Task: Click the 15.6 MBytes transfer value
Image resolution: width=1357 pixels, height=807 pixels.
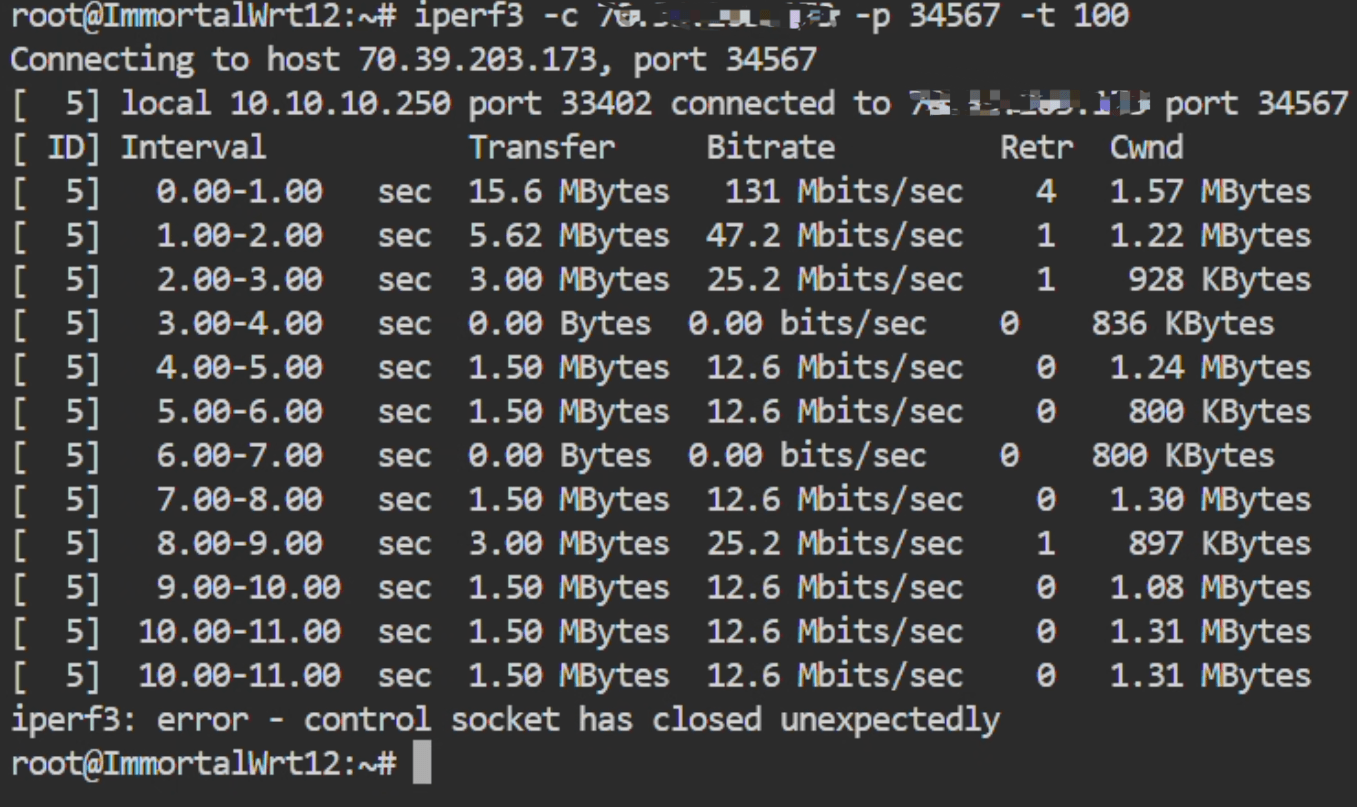Action: (568, 192)
